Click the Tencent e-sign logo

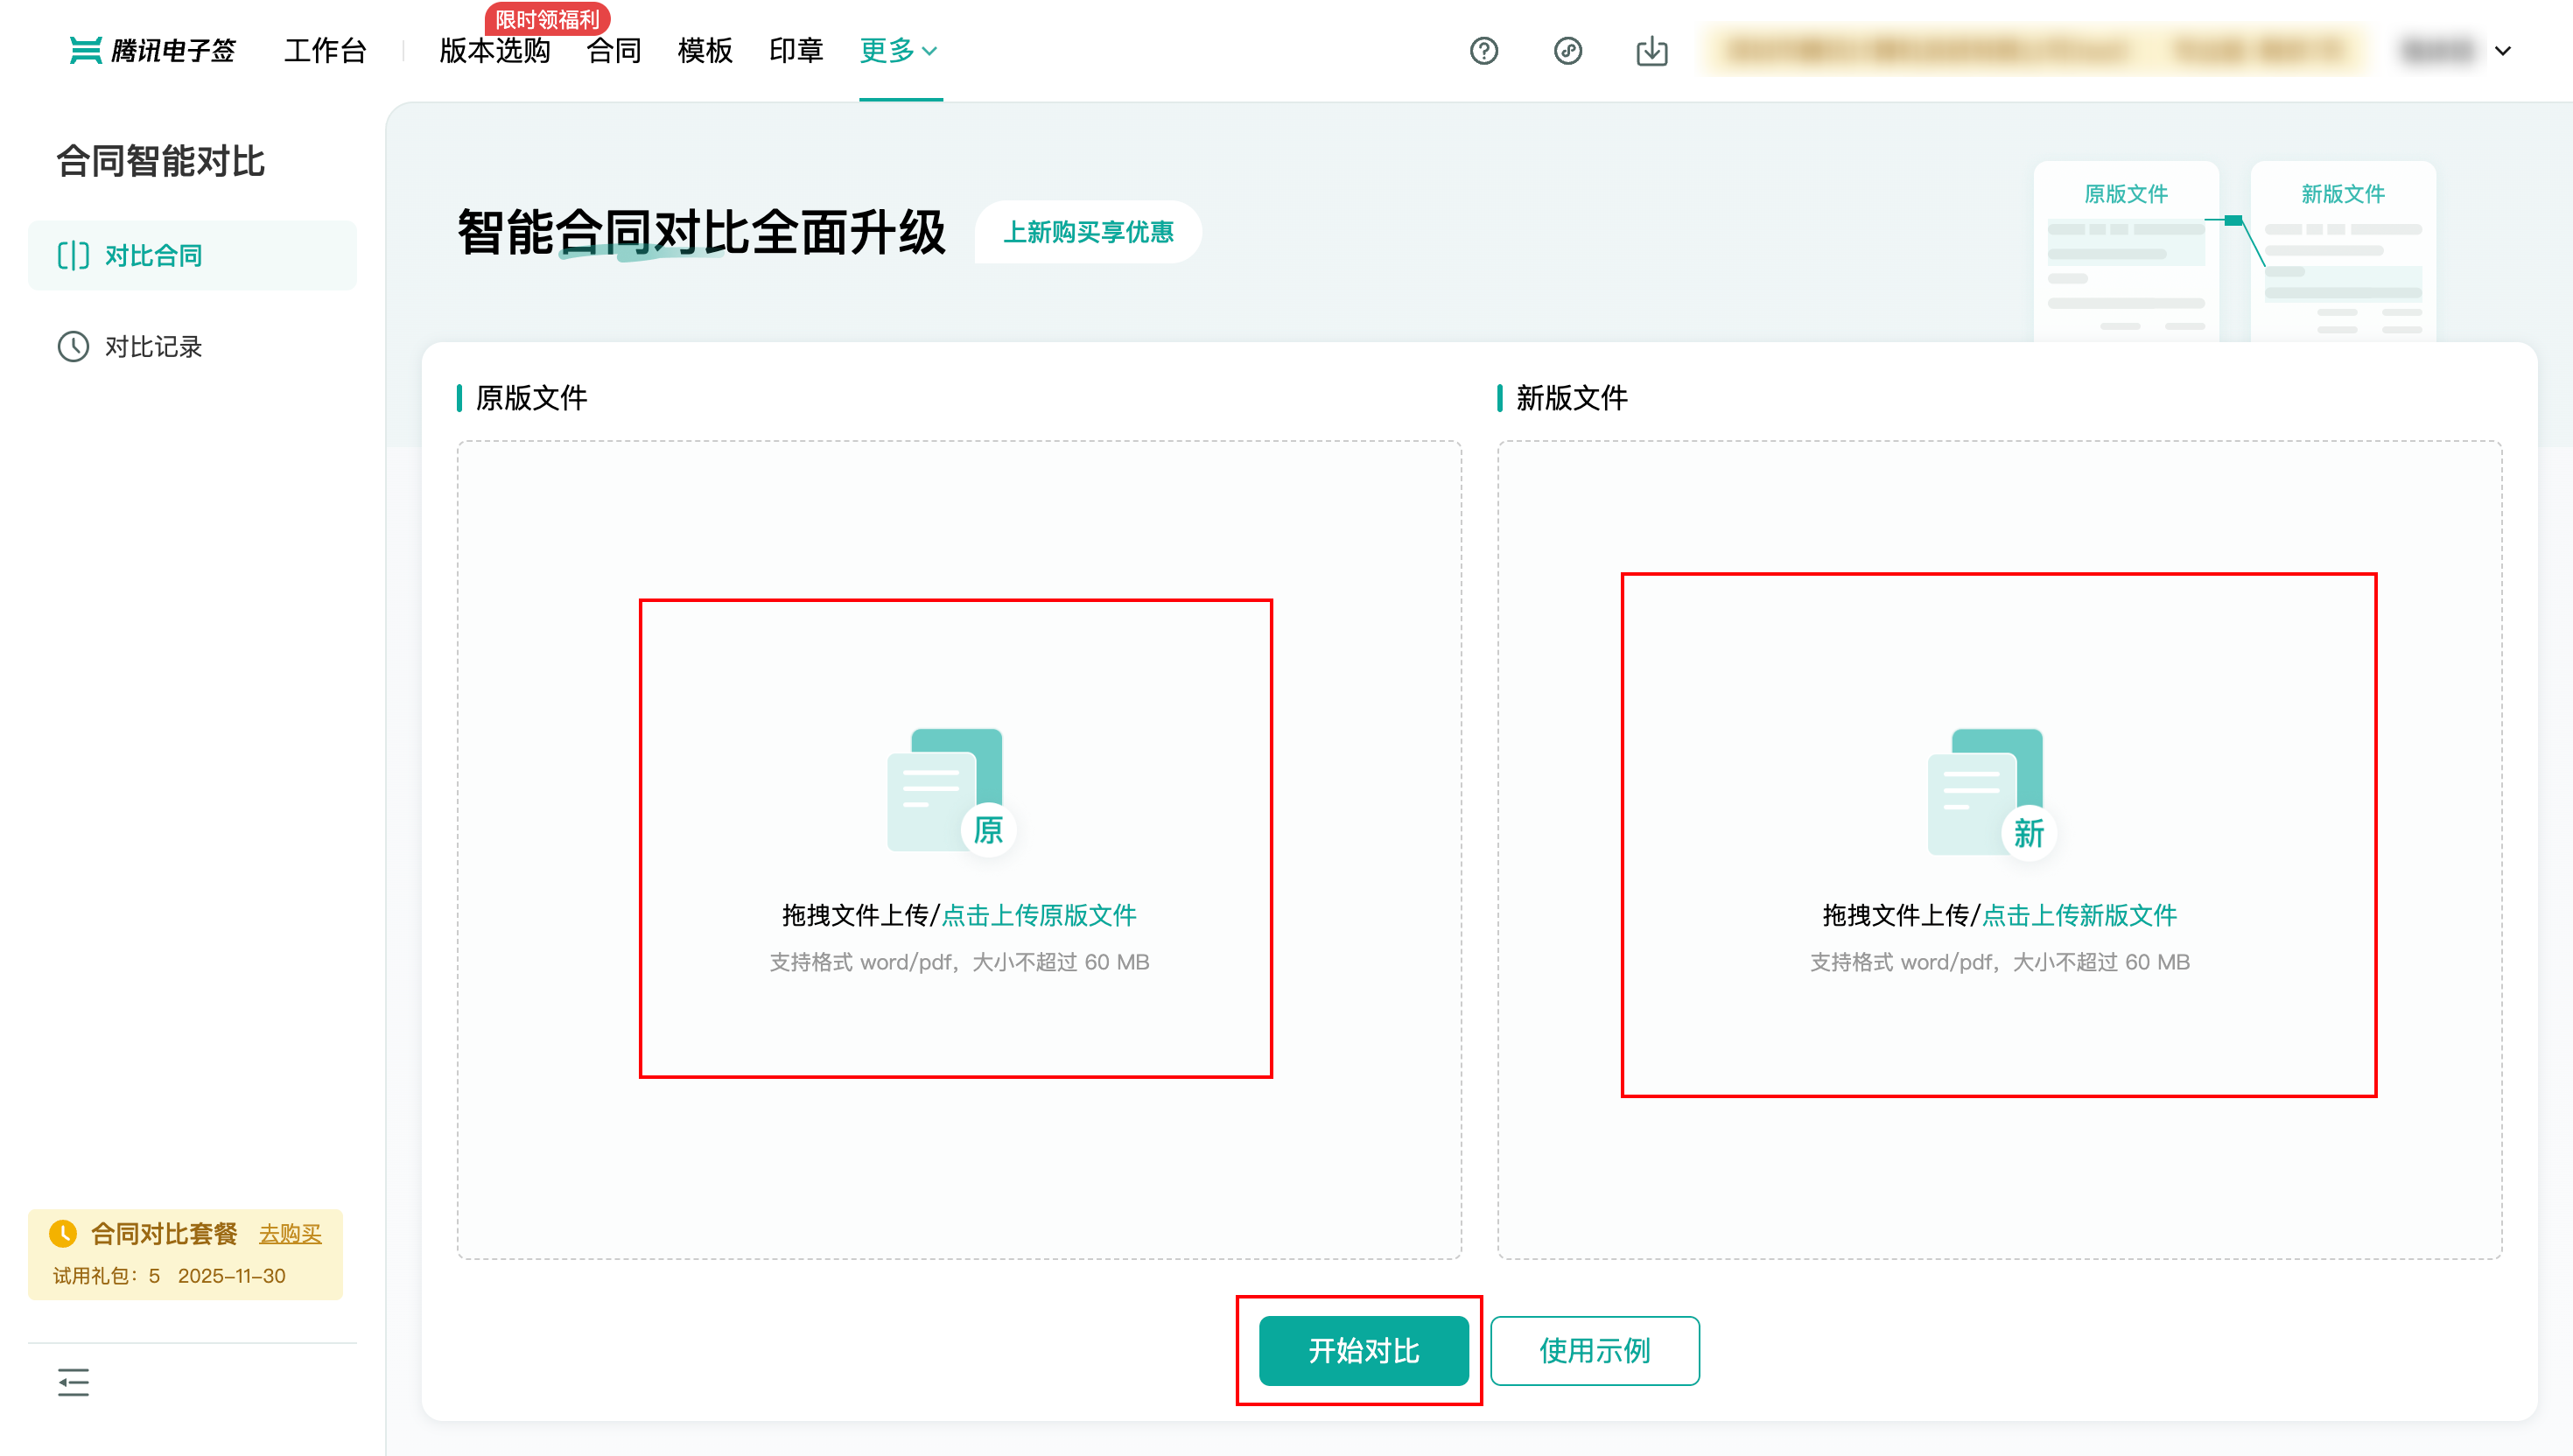tap(153, 51)
